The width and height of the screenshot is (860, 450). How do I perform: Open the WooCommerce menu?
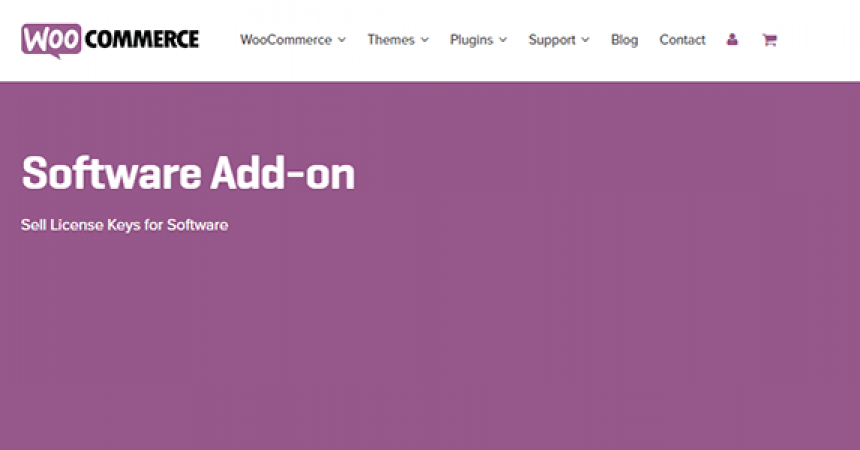click(x=293, y=40)
